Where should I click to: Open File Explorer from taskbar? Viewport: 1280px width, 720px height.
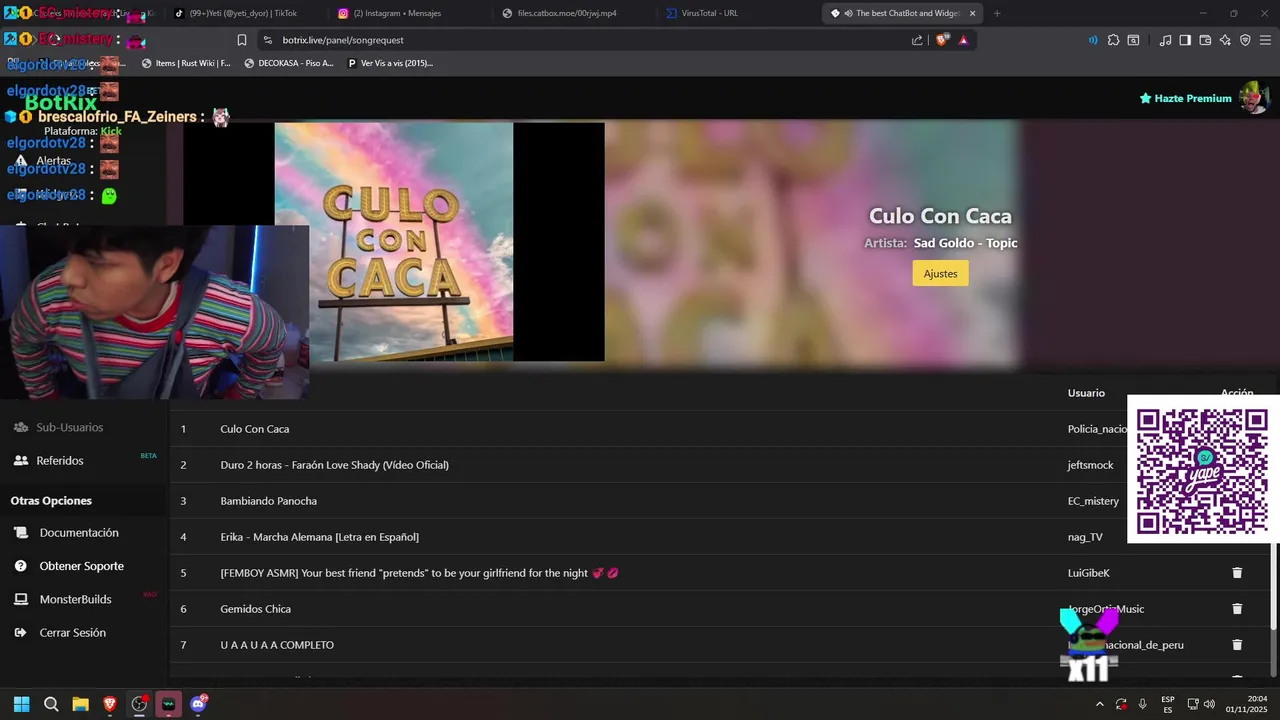click(x=80, y=704)
